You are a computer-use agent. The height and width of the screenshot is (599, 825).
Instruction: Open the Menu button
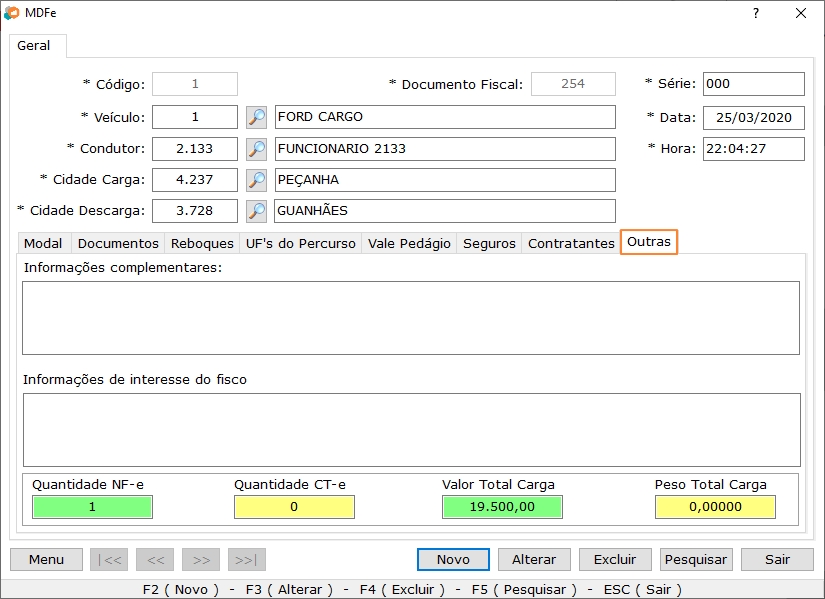coord(46,559)
